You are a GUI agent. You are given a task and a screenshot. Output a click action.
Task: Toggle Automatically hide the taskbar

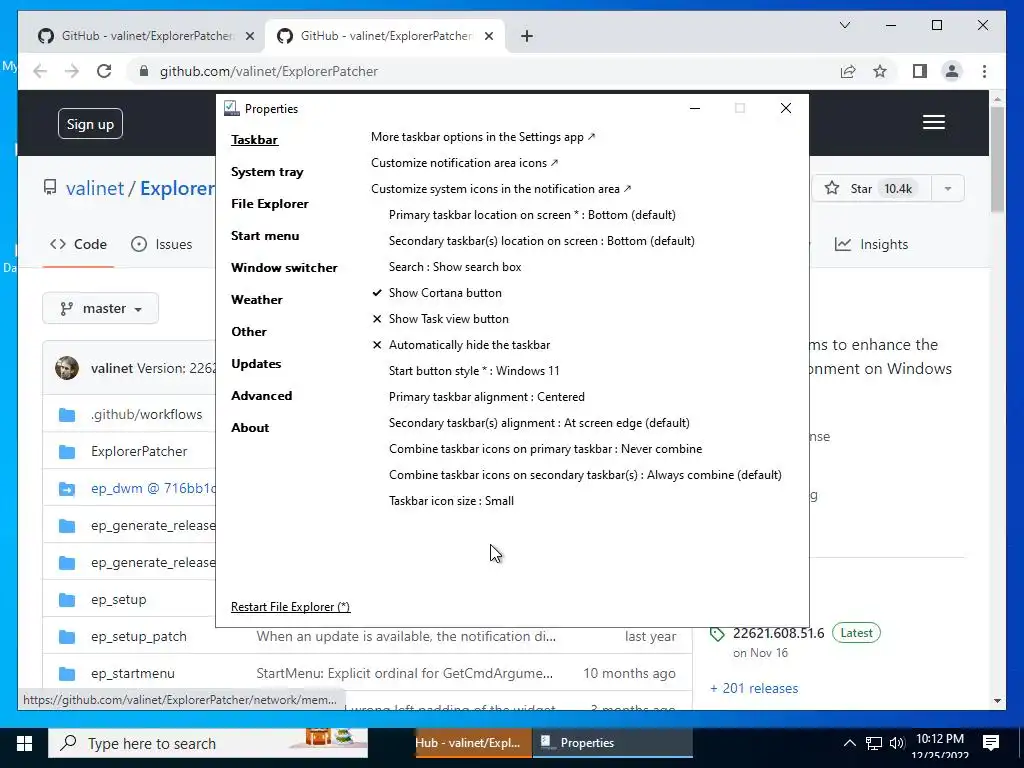[x=461, y=345]
